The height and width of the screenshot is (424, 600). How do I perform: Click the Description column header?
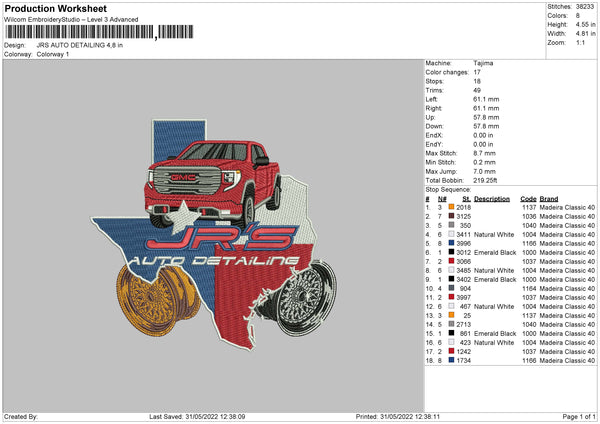[492, 199]
